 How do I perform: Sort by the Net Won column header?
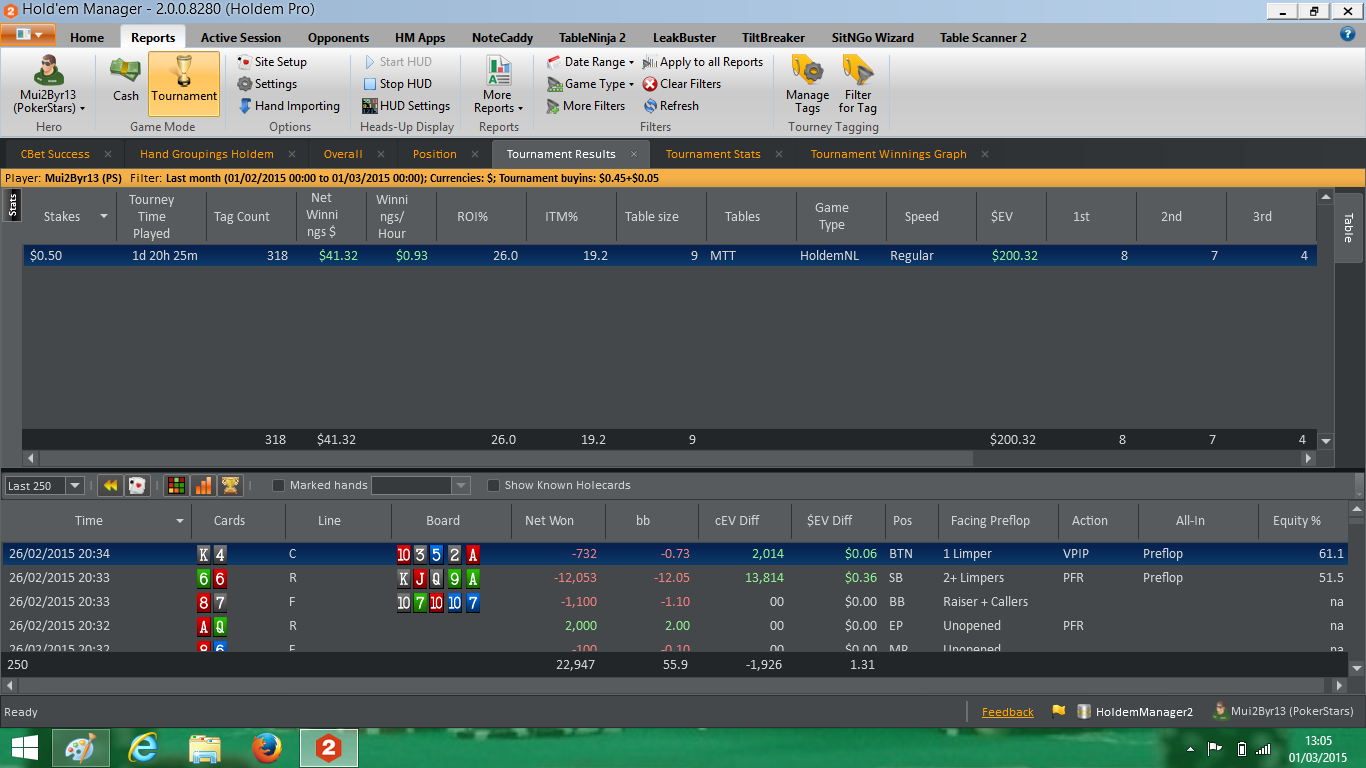tap(549, 521)
